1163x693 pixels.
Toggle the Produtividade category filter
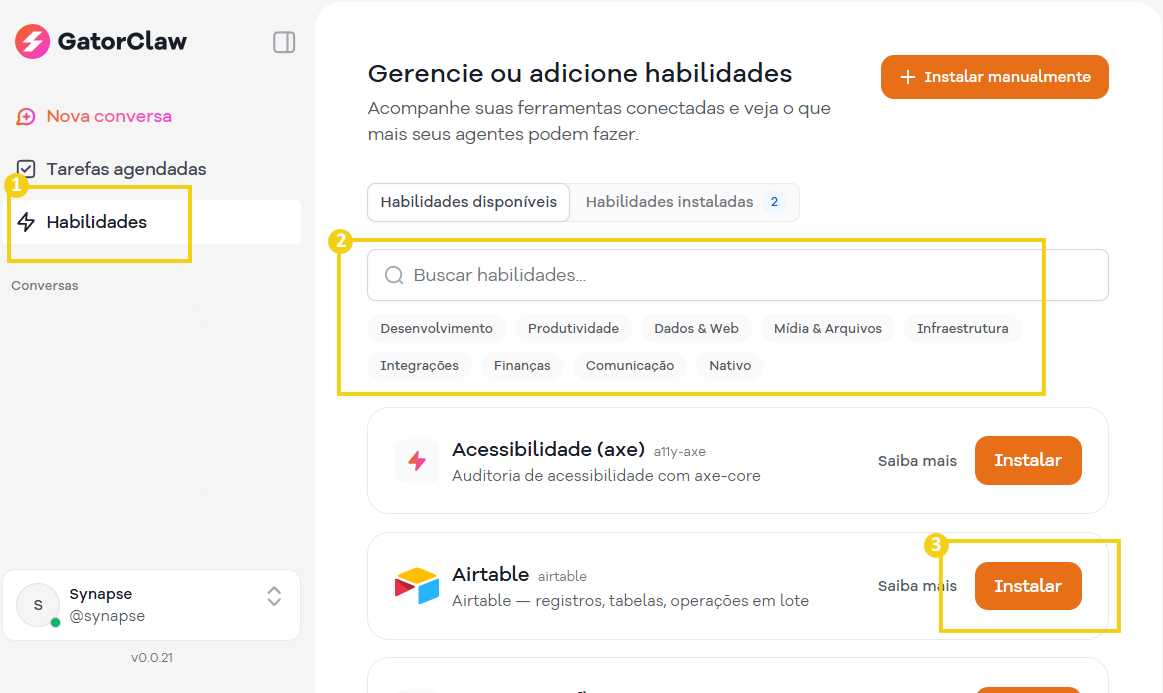point(572,327)
